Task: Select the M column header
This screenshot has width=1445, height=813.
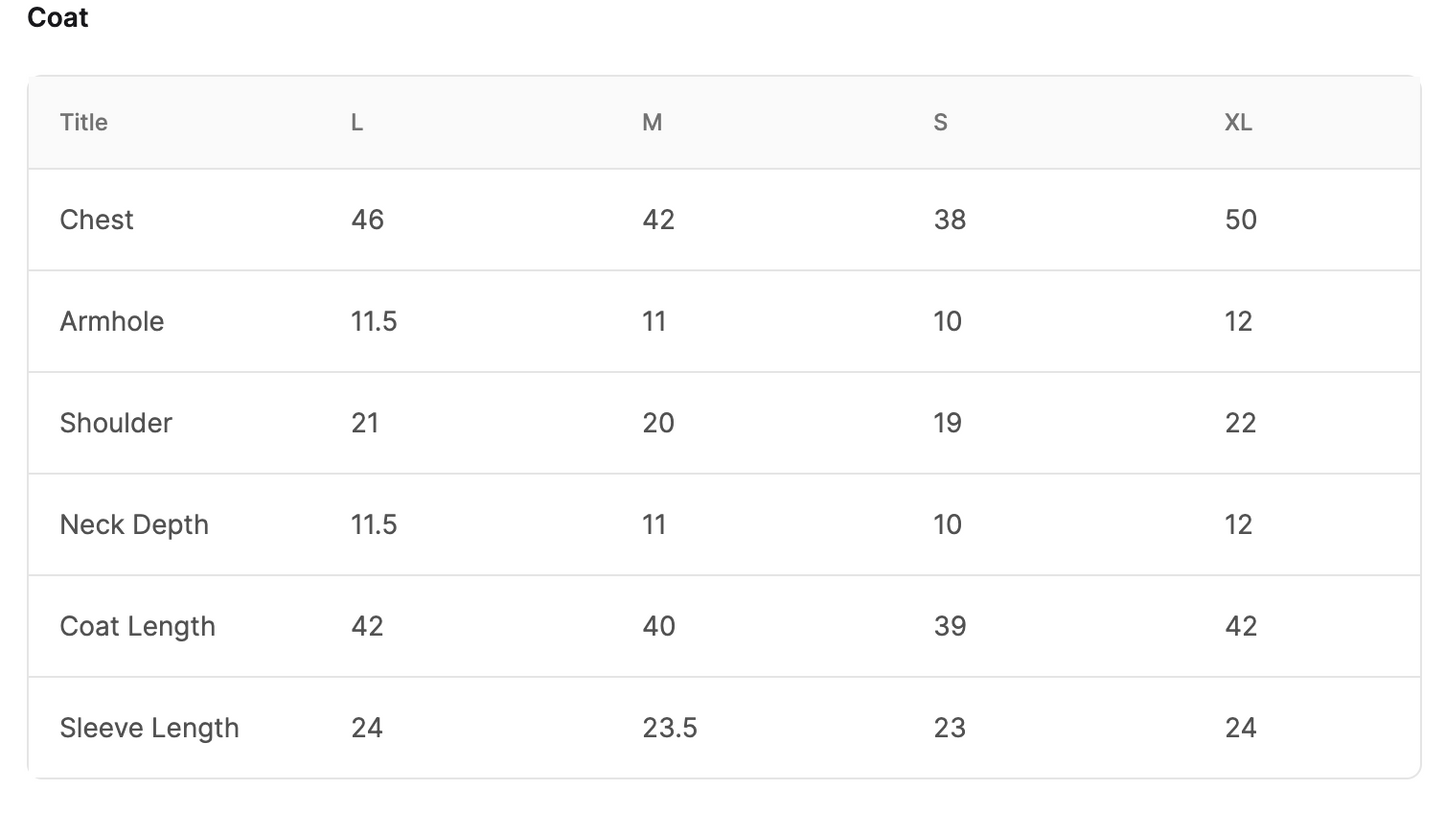Action: click(652, 122)
